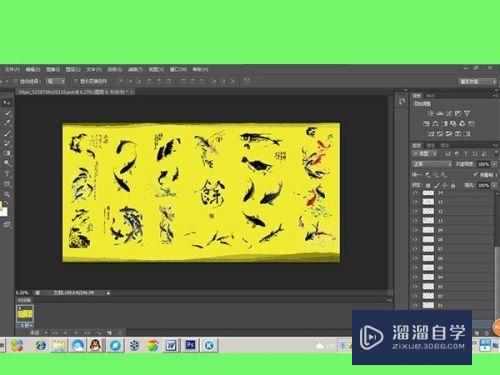Toggle the Auto-Select checkbox
Image resolution: width=500 pixels, height=375 pixels.
tap(16, 81)
